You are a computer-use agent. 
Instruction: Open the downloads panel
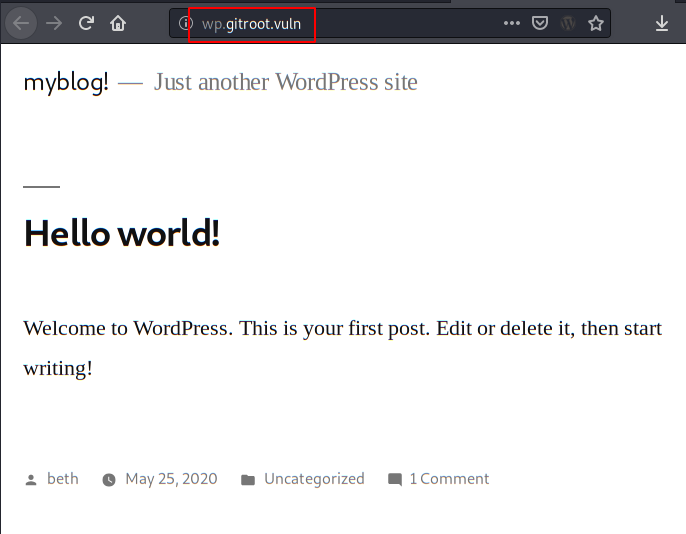pos(662,23)
